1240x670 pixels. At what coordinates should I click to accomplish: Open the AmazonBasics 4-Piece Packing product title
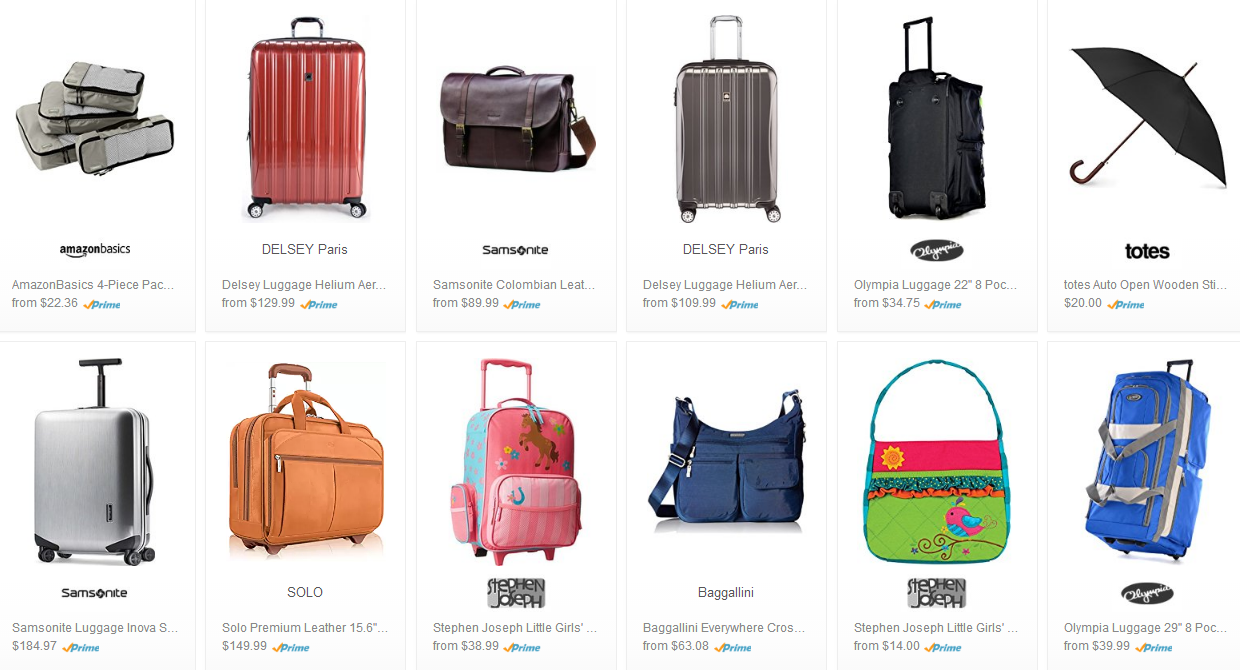pyautogui.click(x=94, y=285)
